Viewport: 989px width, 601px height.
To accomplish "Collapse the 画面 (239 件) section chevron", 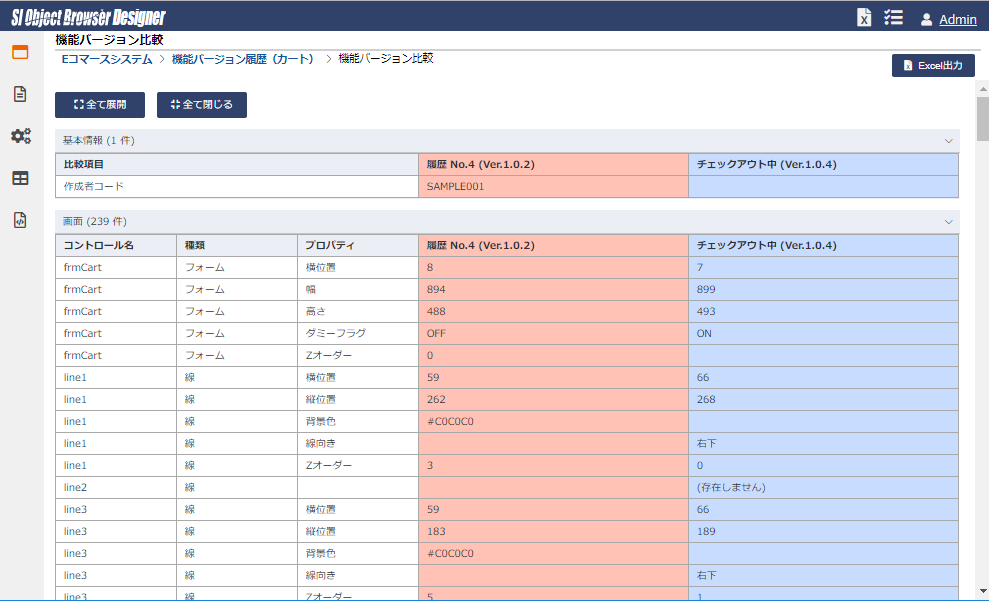I will pos(948,221).
